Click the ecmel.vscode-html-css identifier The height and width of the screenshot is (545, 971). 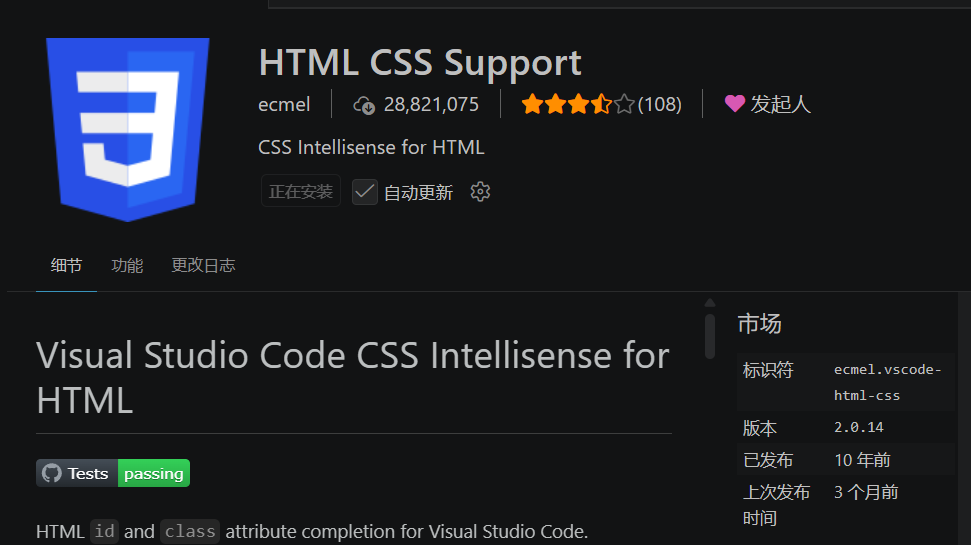(887, 382)
